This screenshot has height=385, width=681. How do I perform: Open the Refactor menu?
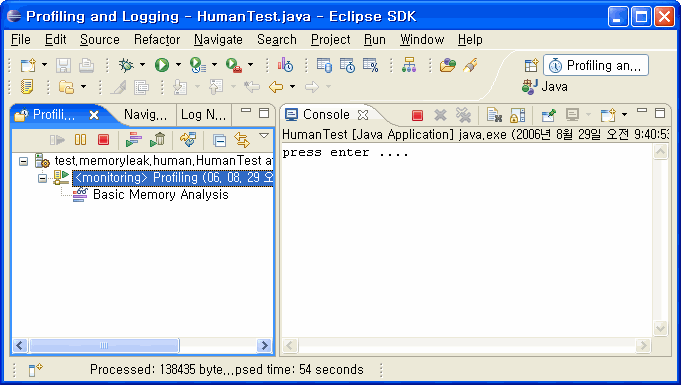click(x=157, y=40)
